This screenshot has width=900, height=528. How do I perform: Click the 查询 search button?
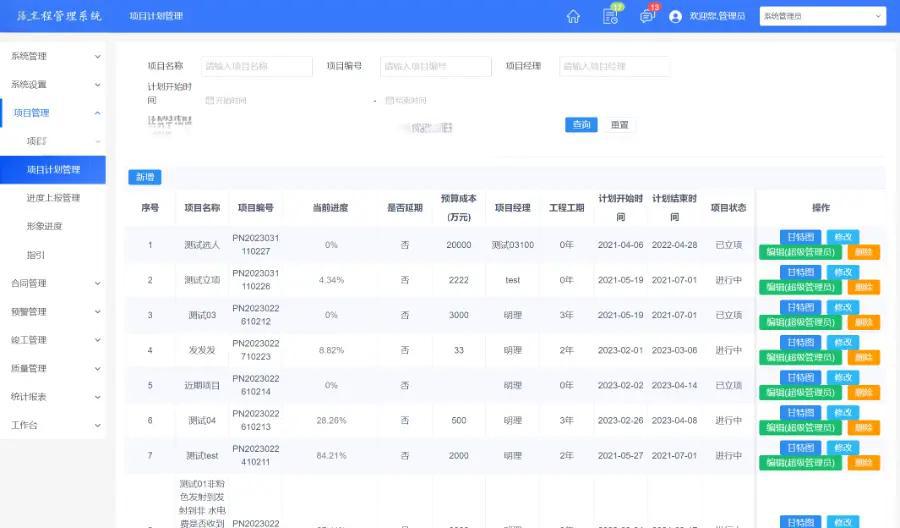coord(581,125)
